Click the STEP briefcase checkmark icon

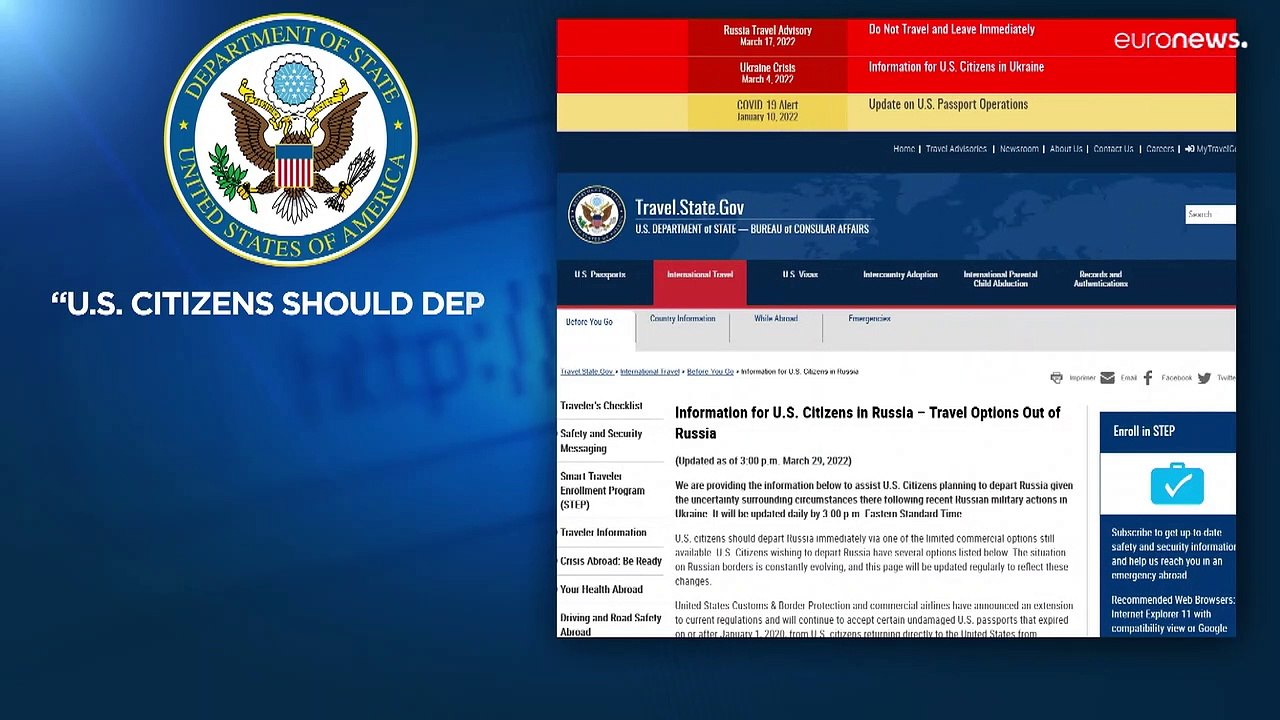point(1177,485)
